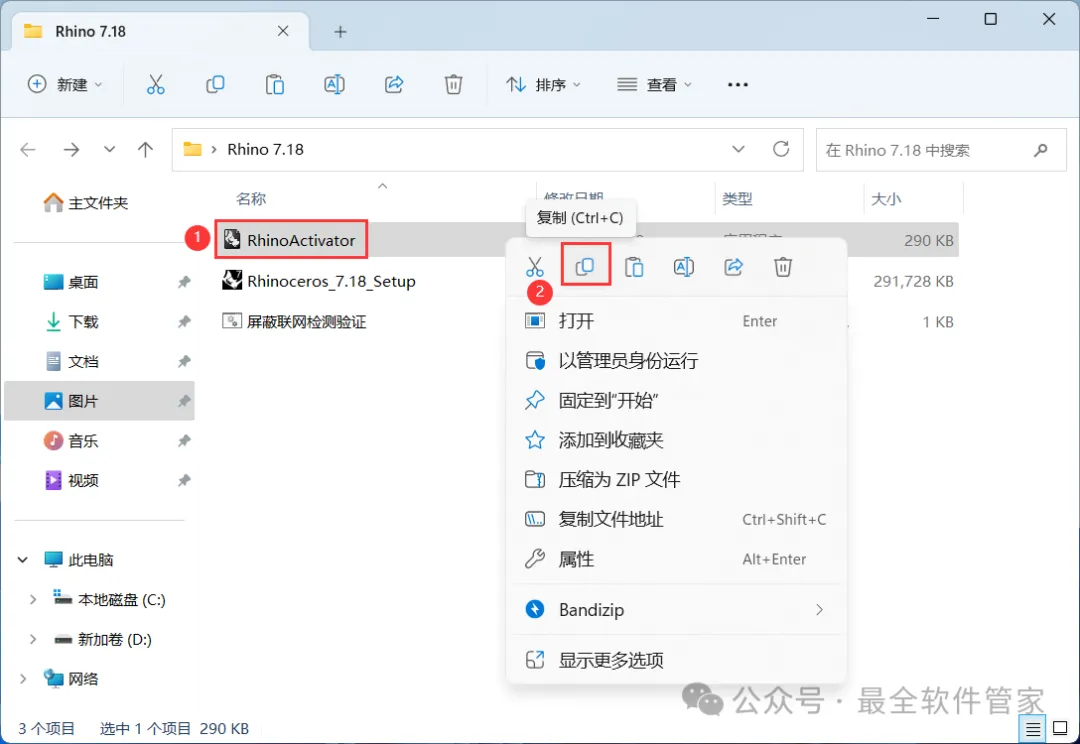Click the Paste icon in the context menu

(x=634, y=267)
